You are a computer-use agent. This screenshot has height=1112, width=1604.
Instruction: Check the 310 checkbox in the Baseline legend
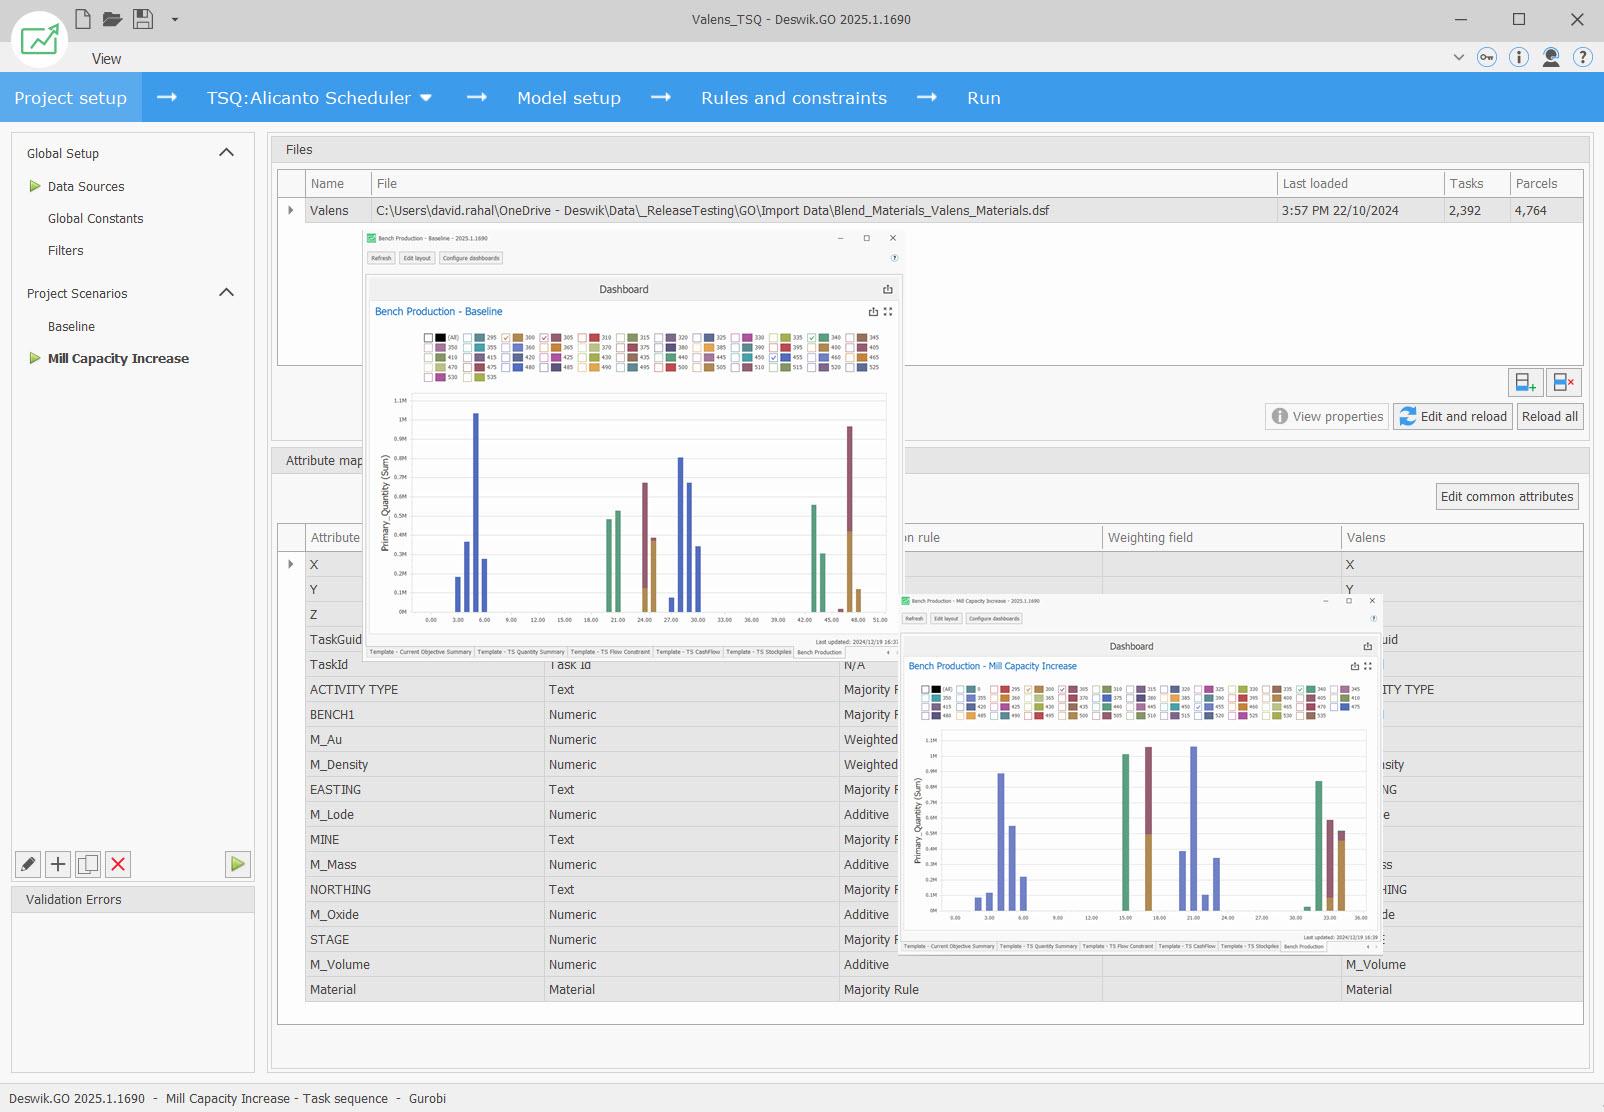pos(582,337)
